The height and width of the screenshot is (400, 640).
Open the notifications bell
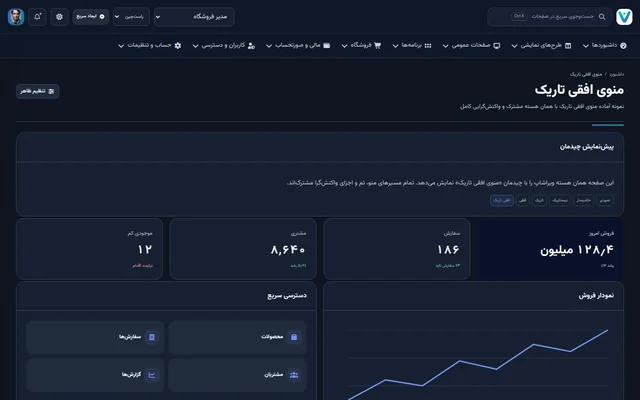[x=38, y=17]
